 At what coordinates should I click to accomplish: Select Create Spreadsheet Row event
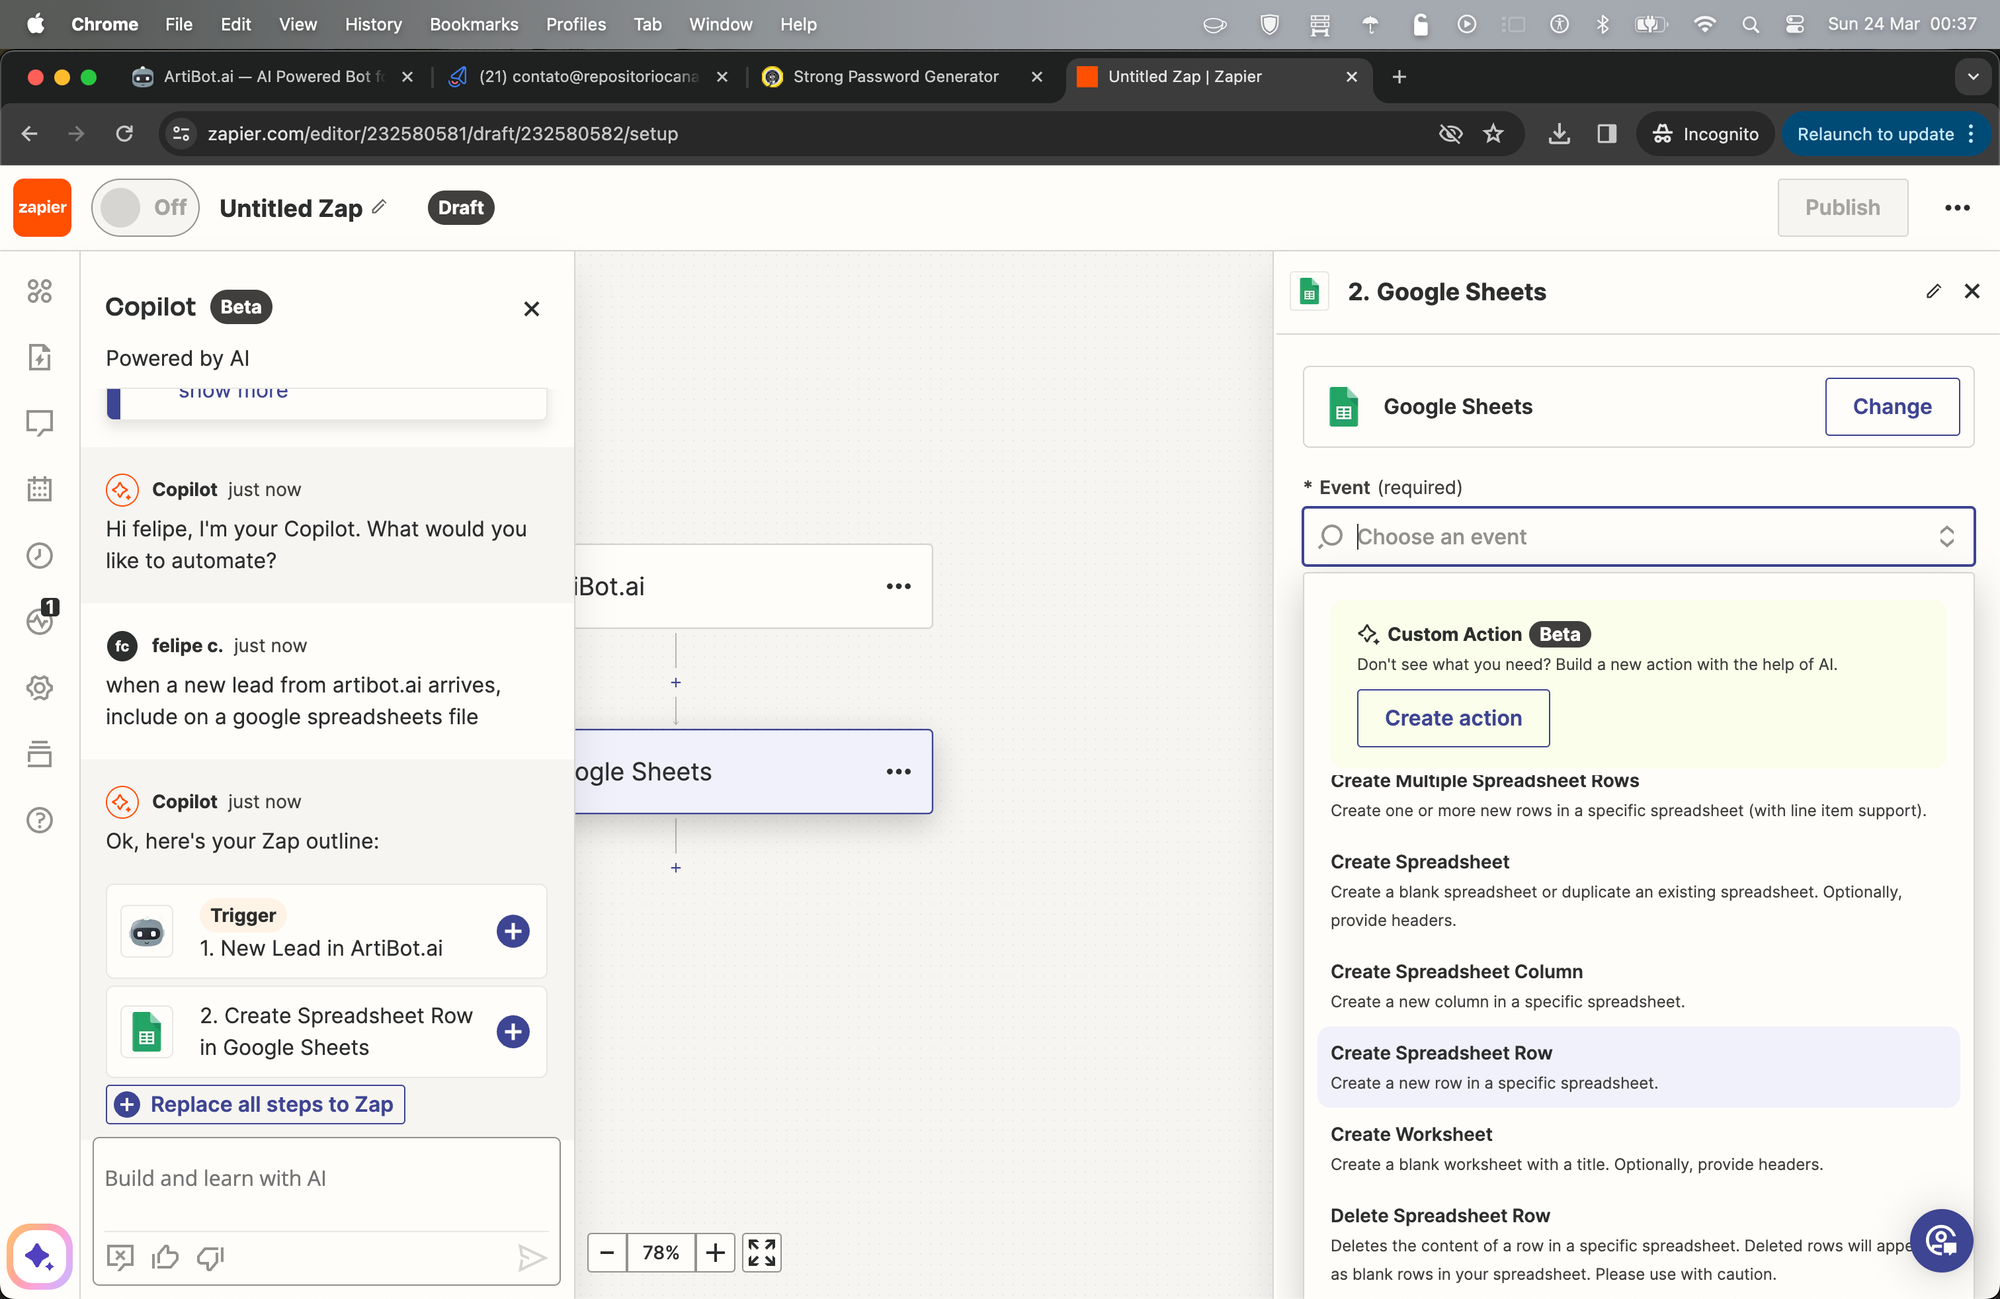(x=1638, y=1067)
